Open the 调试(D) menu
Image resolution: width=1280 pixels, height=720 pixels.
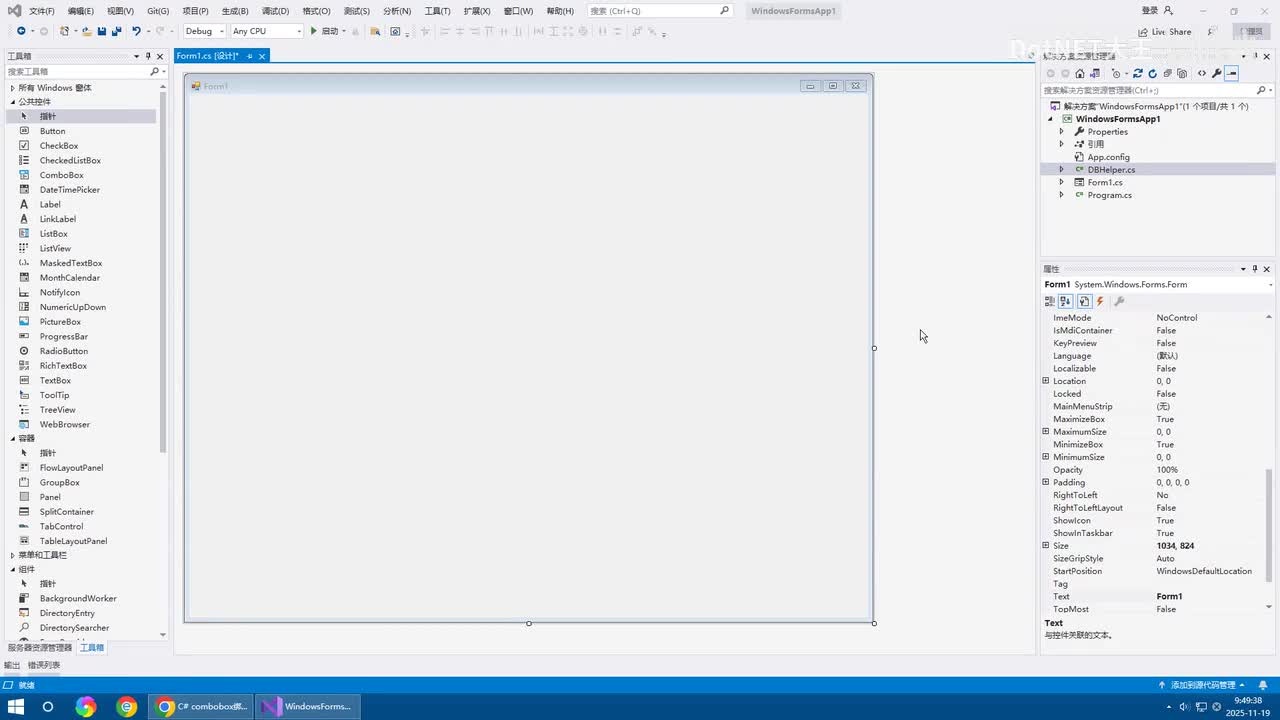(x=275, y=11)
